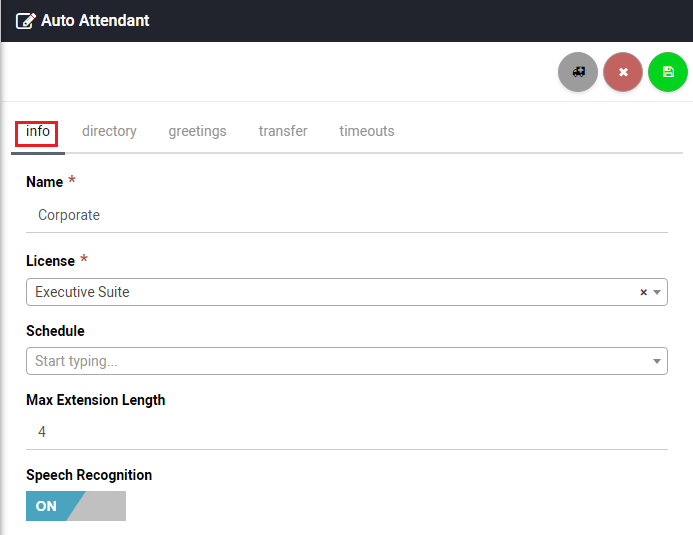The image size is (693, 535).
Task: Turn off the Speech Recognition switch
Action: (76, 506)
